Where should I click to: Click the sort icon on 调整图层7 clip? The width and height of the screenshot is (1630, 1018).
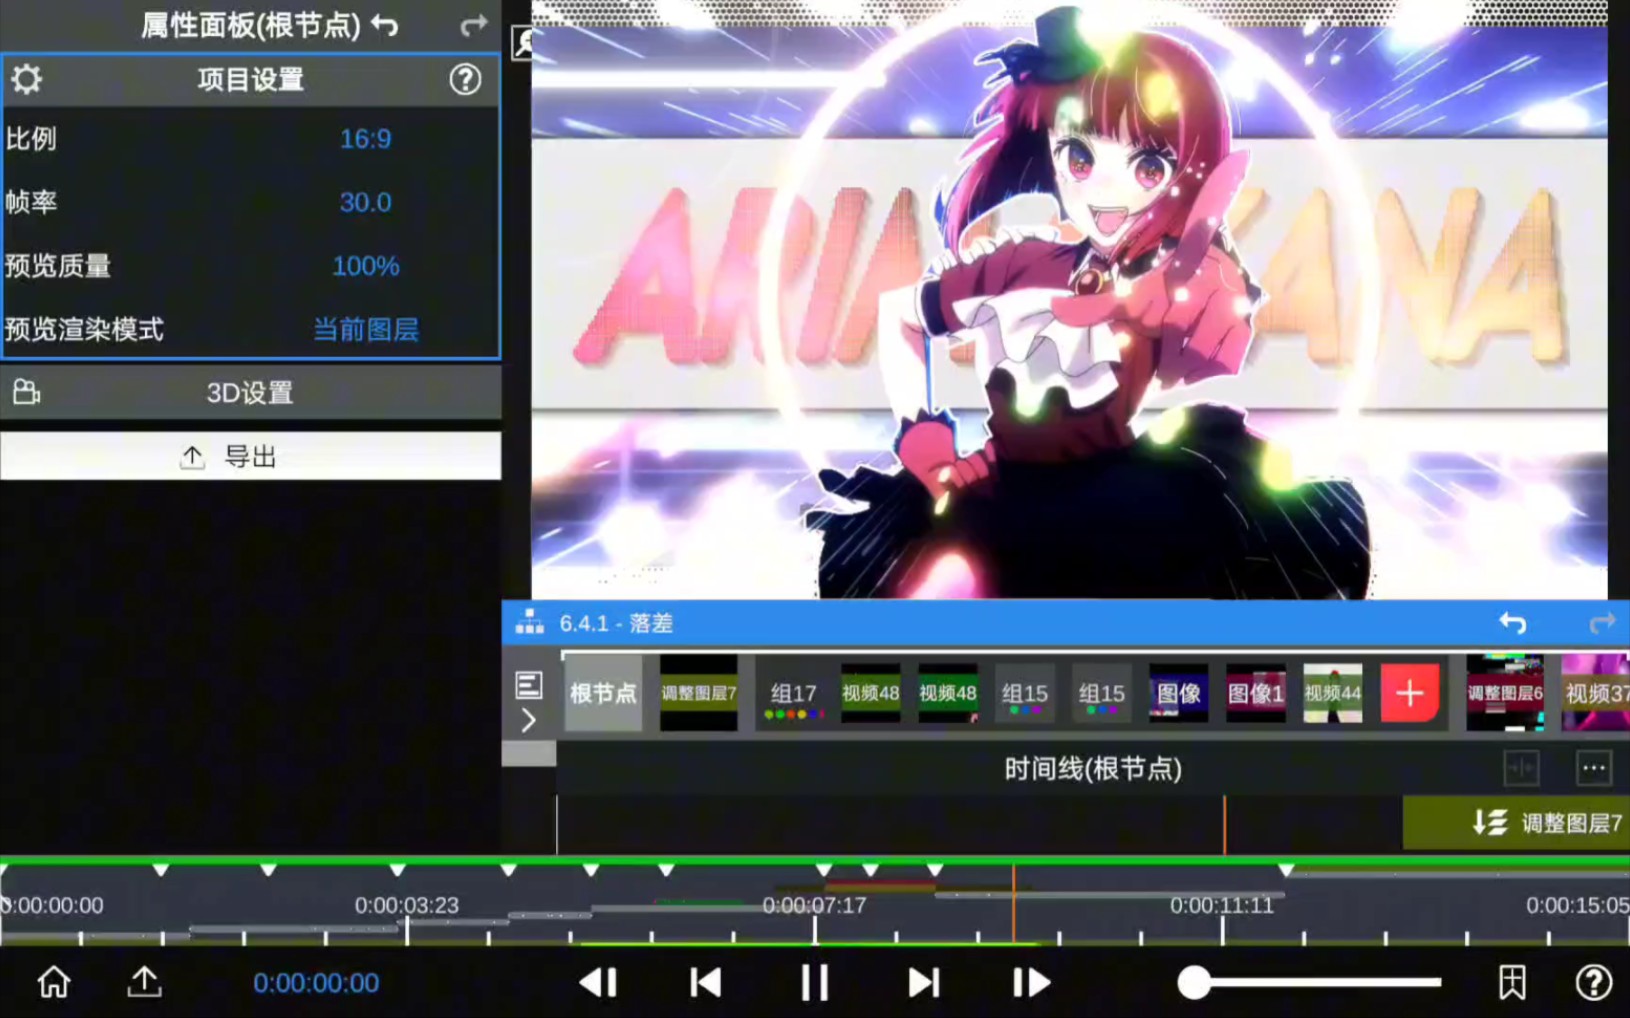[x=1490, y=823]
